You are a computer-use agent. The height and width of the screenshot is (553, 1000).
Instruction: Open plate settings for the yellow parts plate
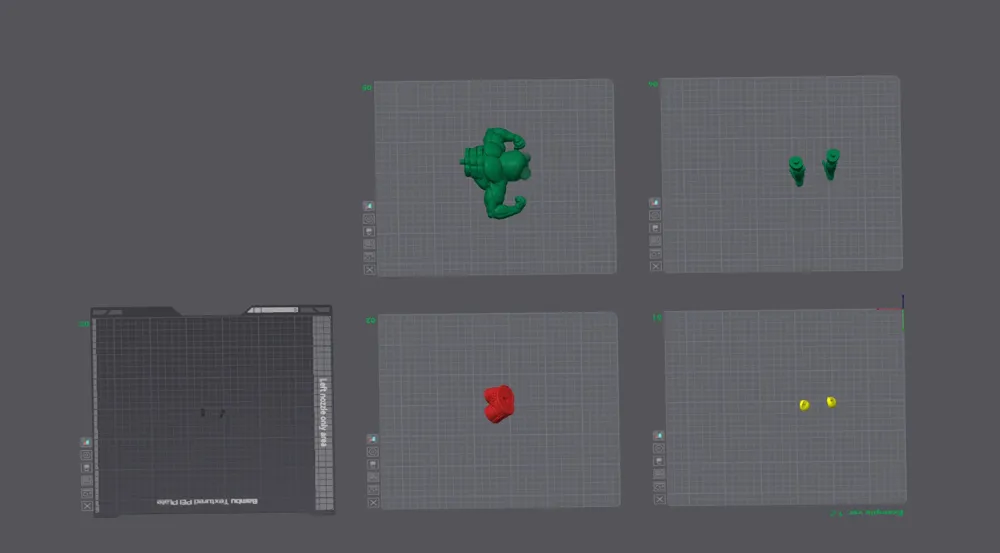[659, 448]
